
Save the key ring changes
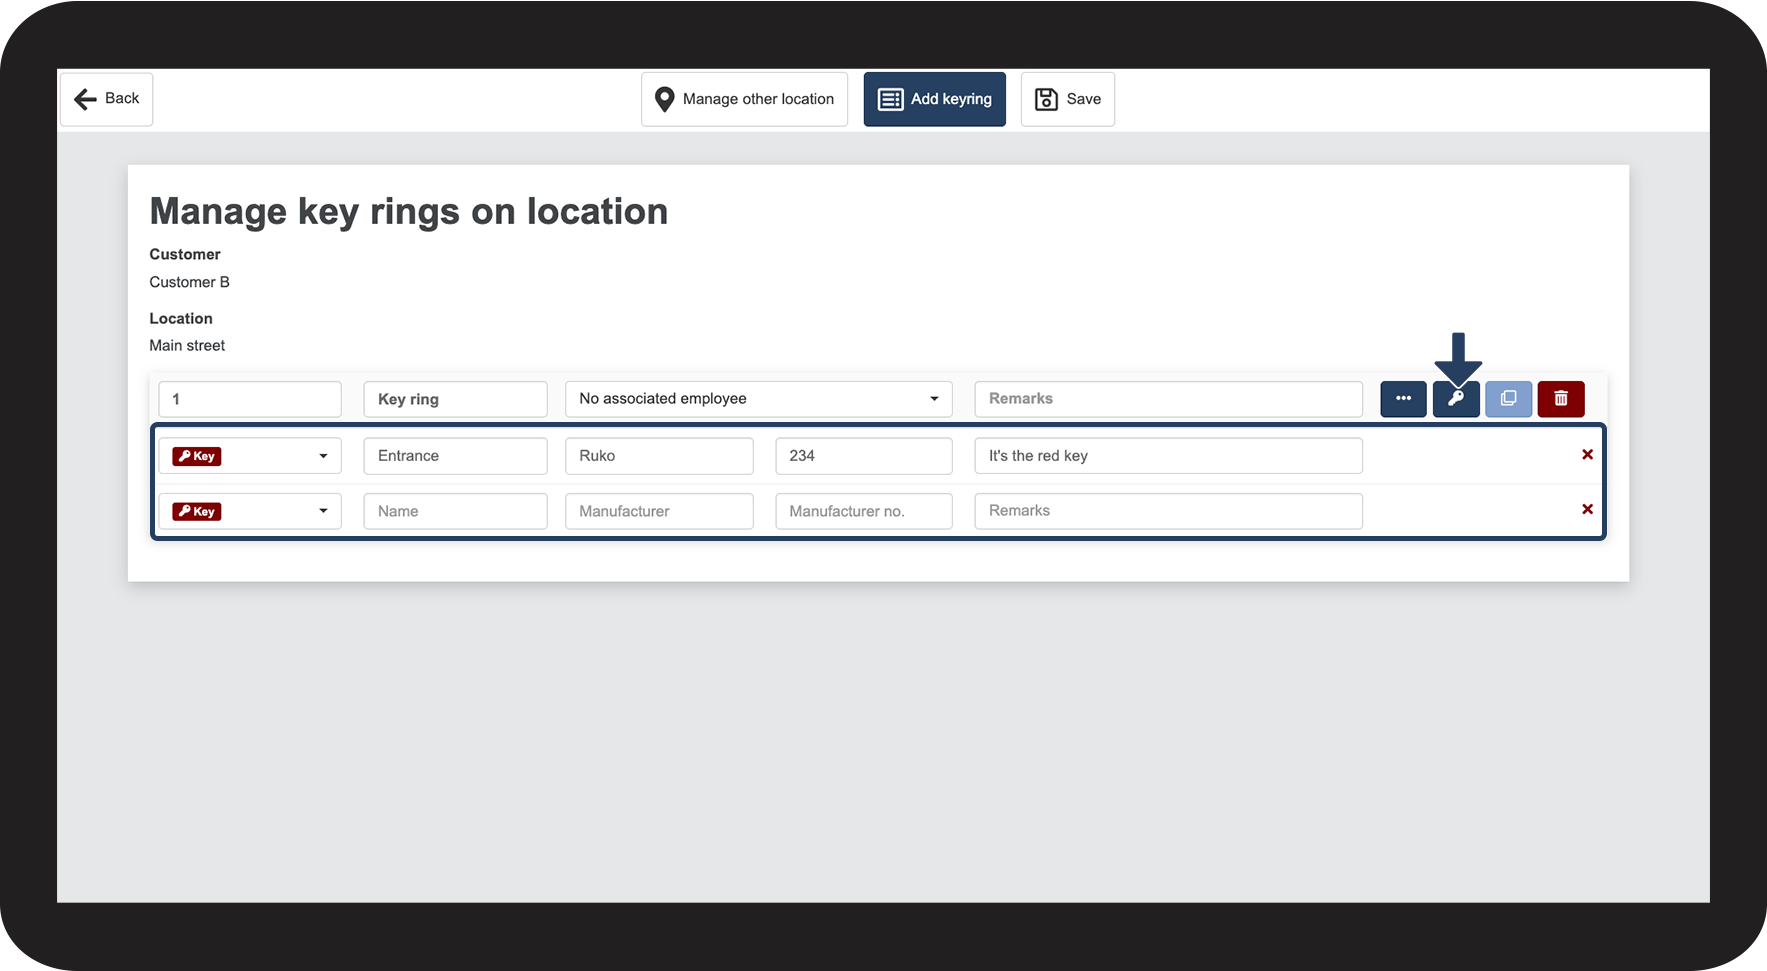click(1067, 99)
